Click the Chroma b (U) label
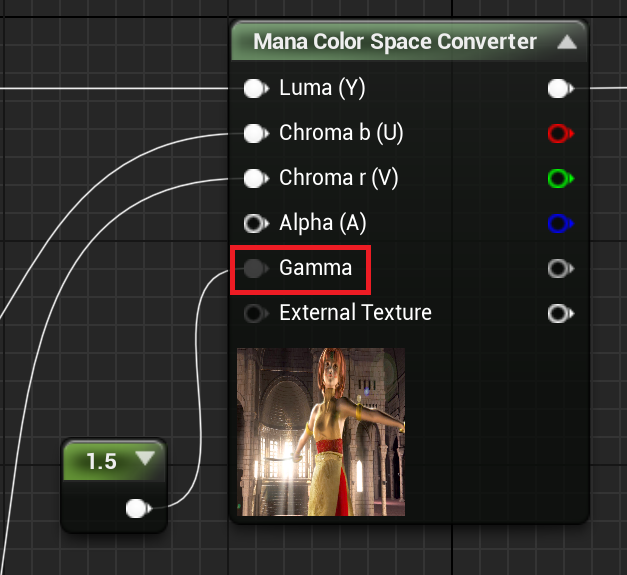The width and height of the screenshot is (627, 575). 341,133
